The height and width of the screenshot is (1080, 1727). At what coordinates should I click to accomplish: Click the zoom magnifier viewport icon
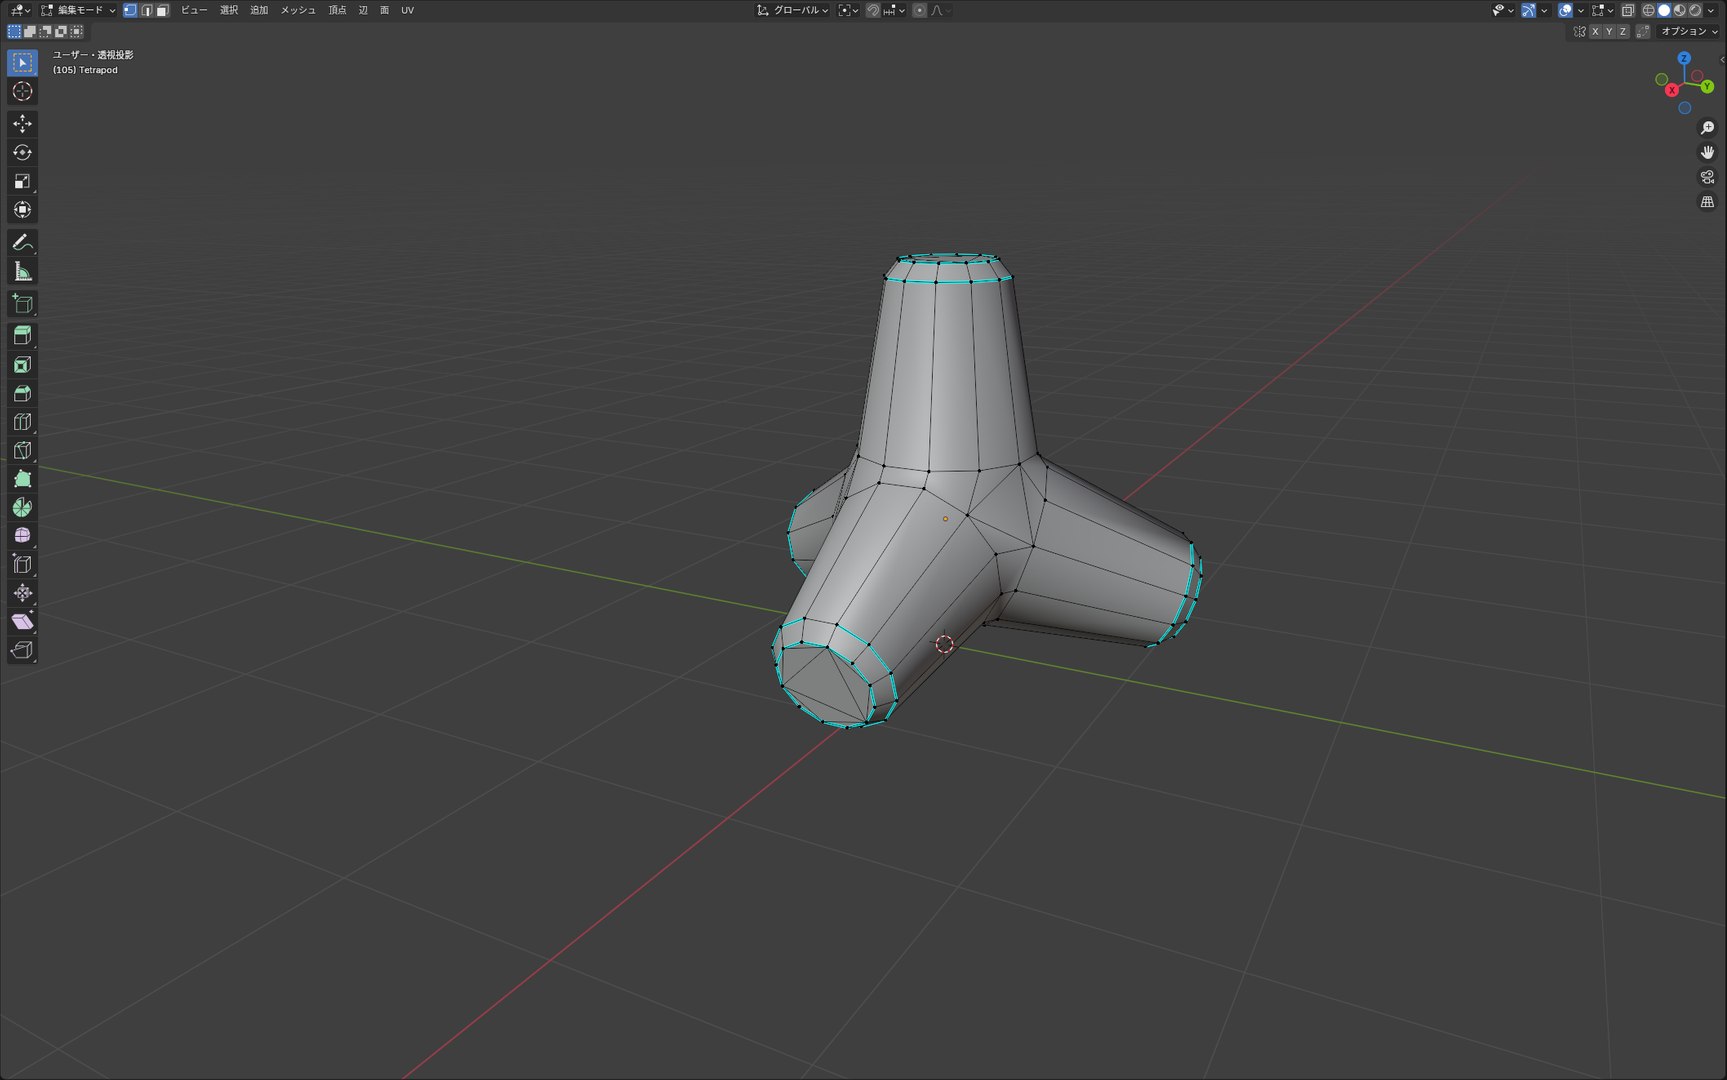(x=1707, y=128)
